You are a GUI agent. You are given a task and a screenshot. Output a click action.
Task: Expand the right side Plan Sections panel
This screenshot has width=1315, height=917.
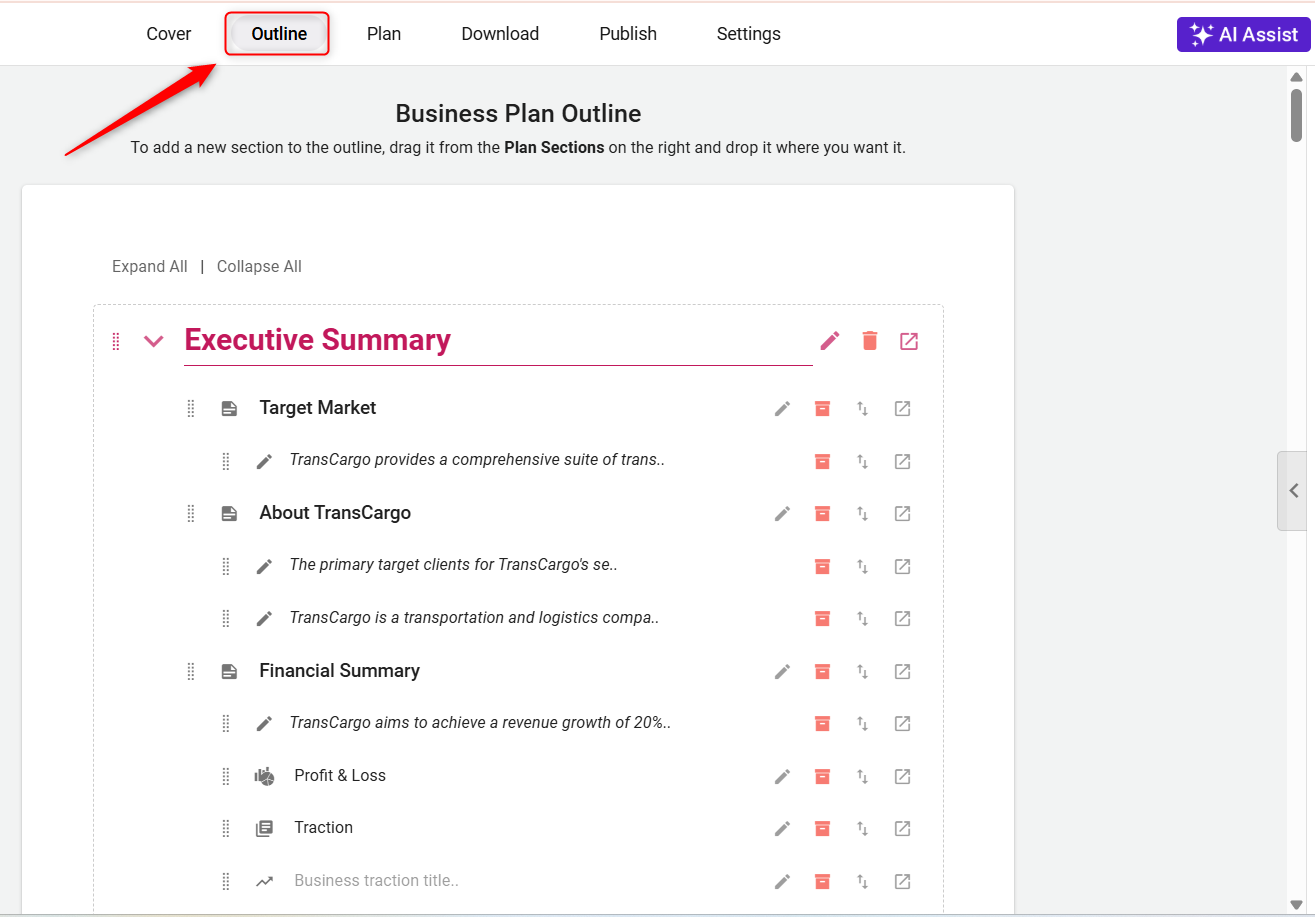(1295, 491)
